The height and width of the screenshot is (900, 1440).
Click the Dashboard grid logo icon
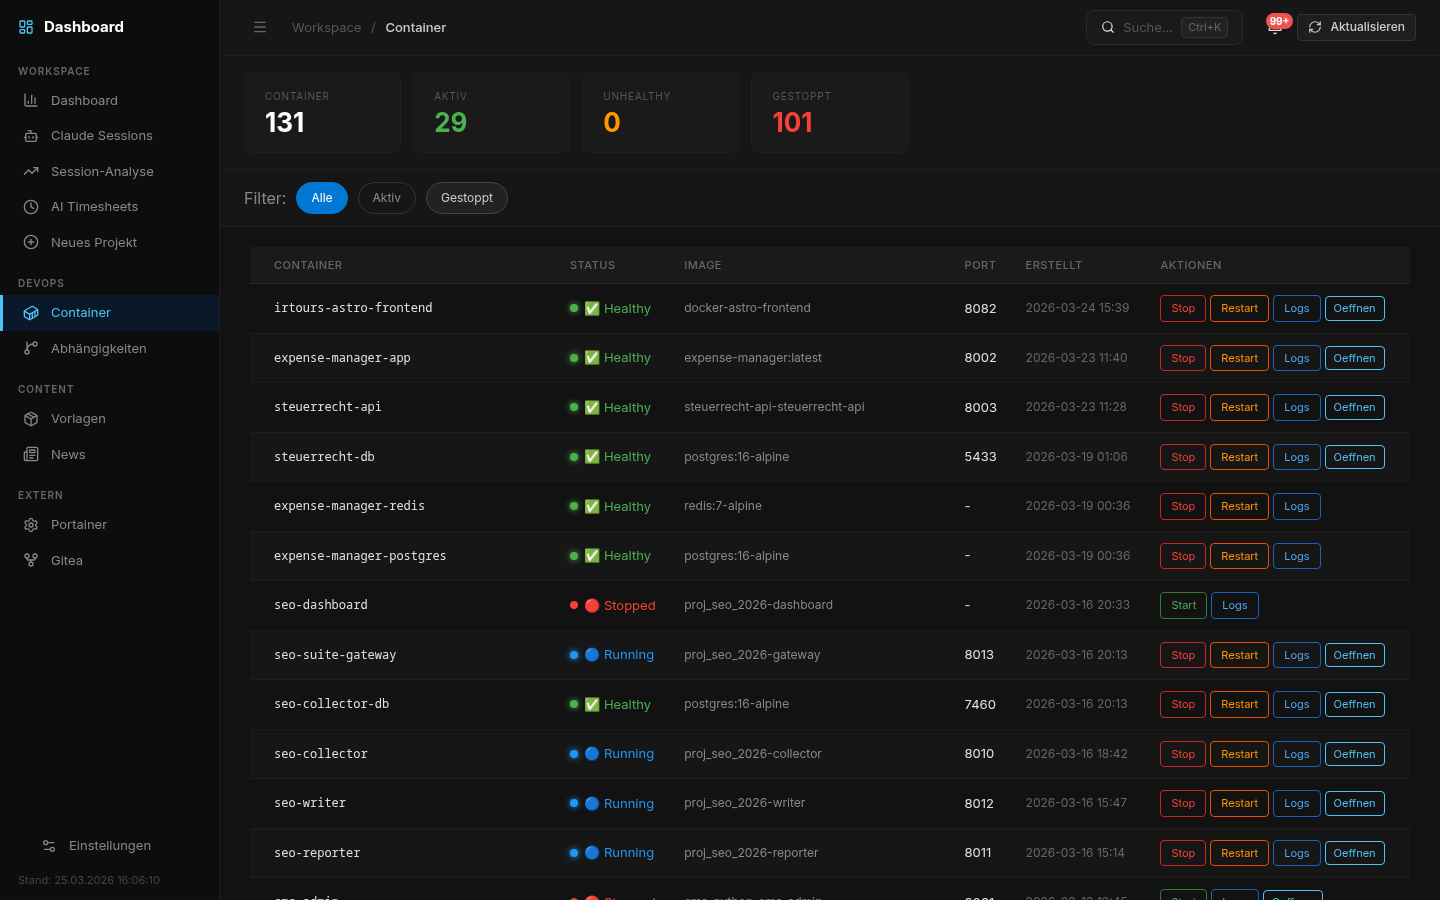point(25,27)
